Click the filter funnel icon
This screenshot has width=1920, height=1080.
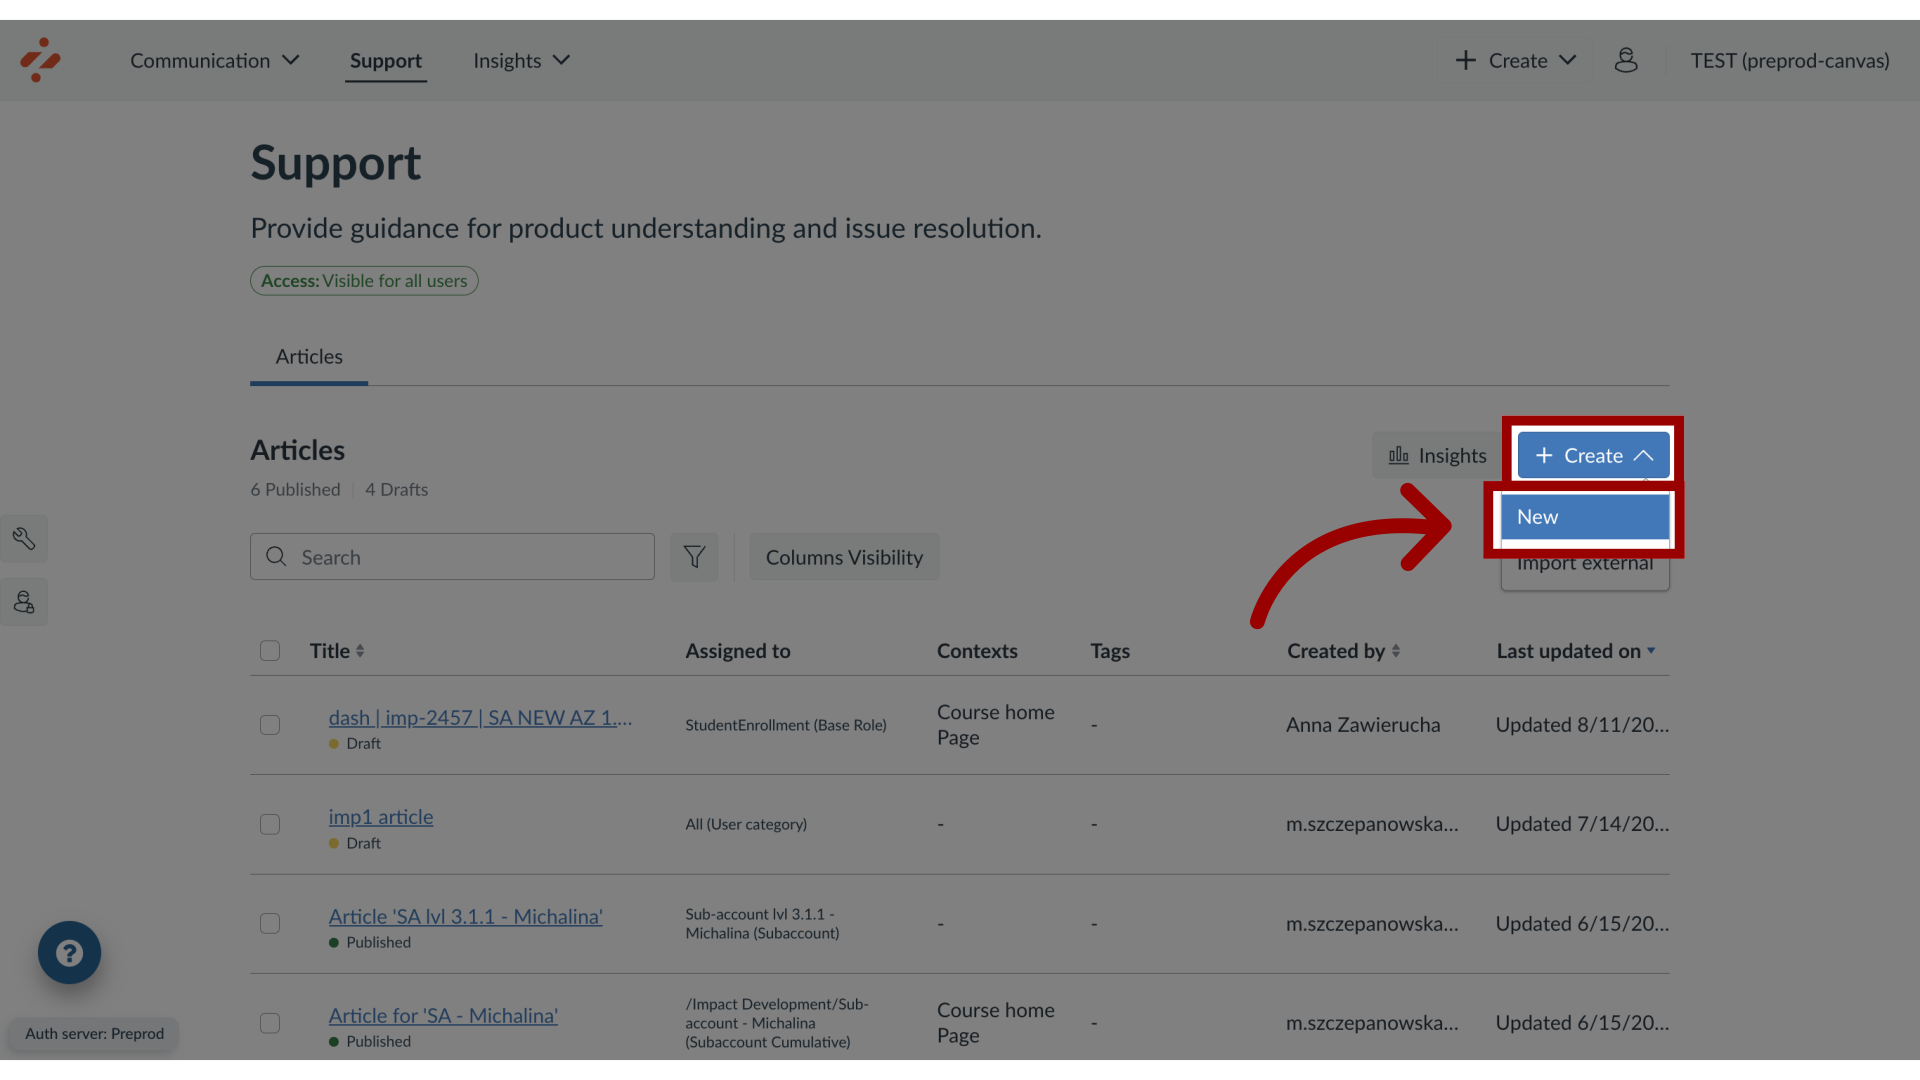pyautogui.click(x=694, y=557)
